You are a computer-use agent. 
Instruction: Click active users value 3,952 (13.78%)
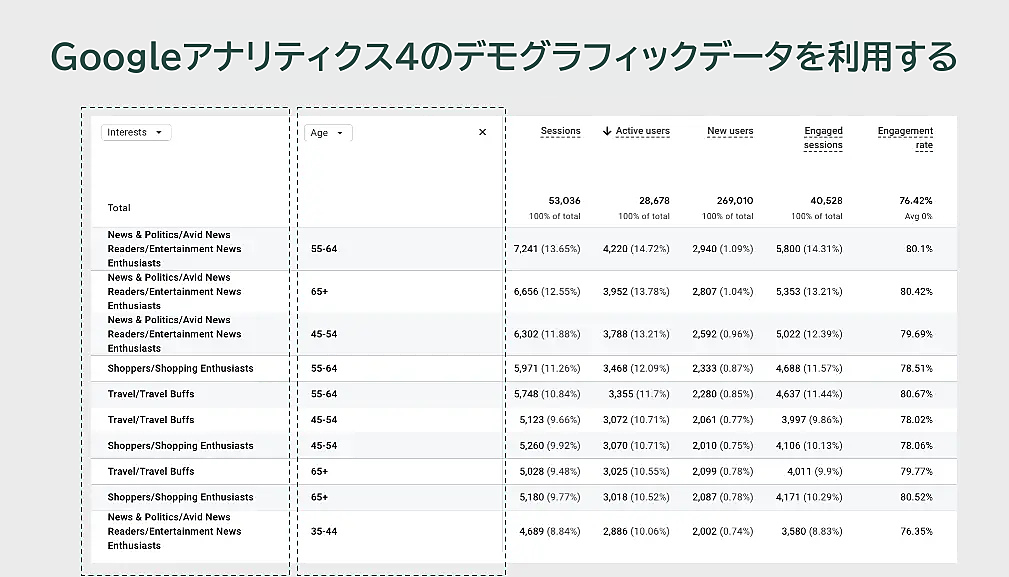coord(636,291)
